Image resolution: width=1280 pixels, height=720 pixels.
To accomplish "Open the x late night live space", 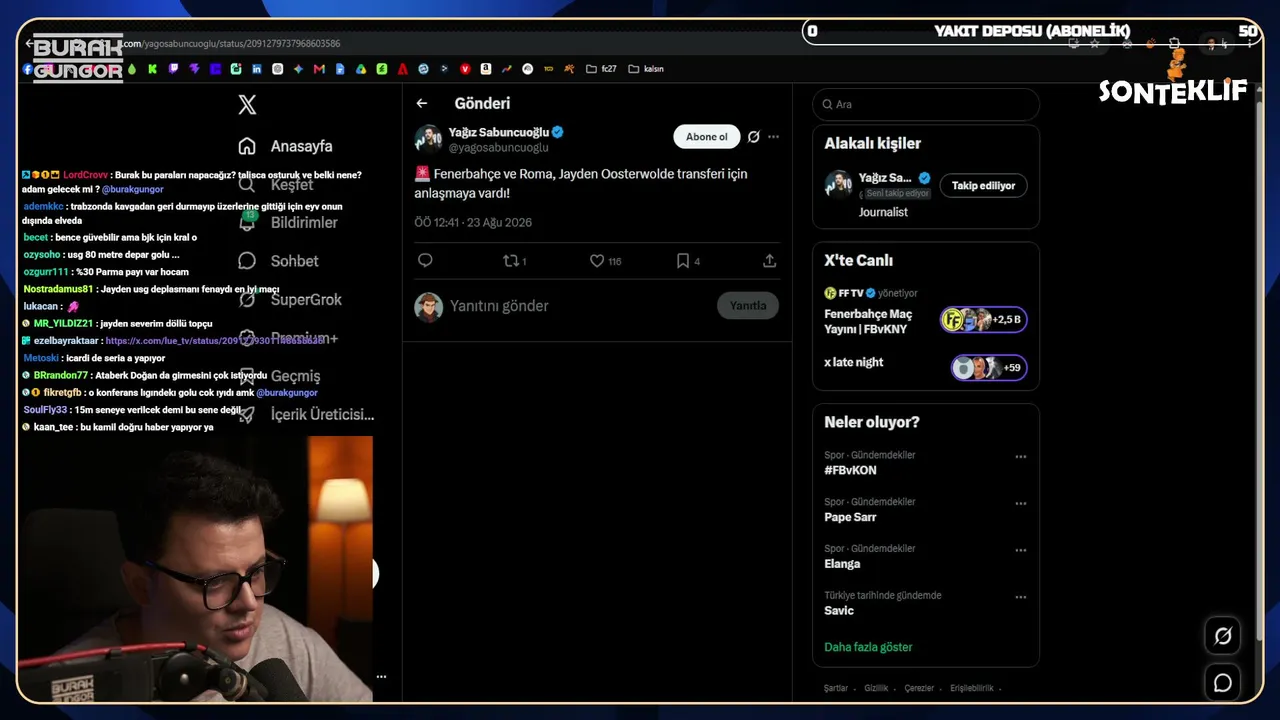I will click(x=854, y=362).
